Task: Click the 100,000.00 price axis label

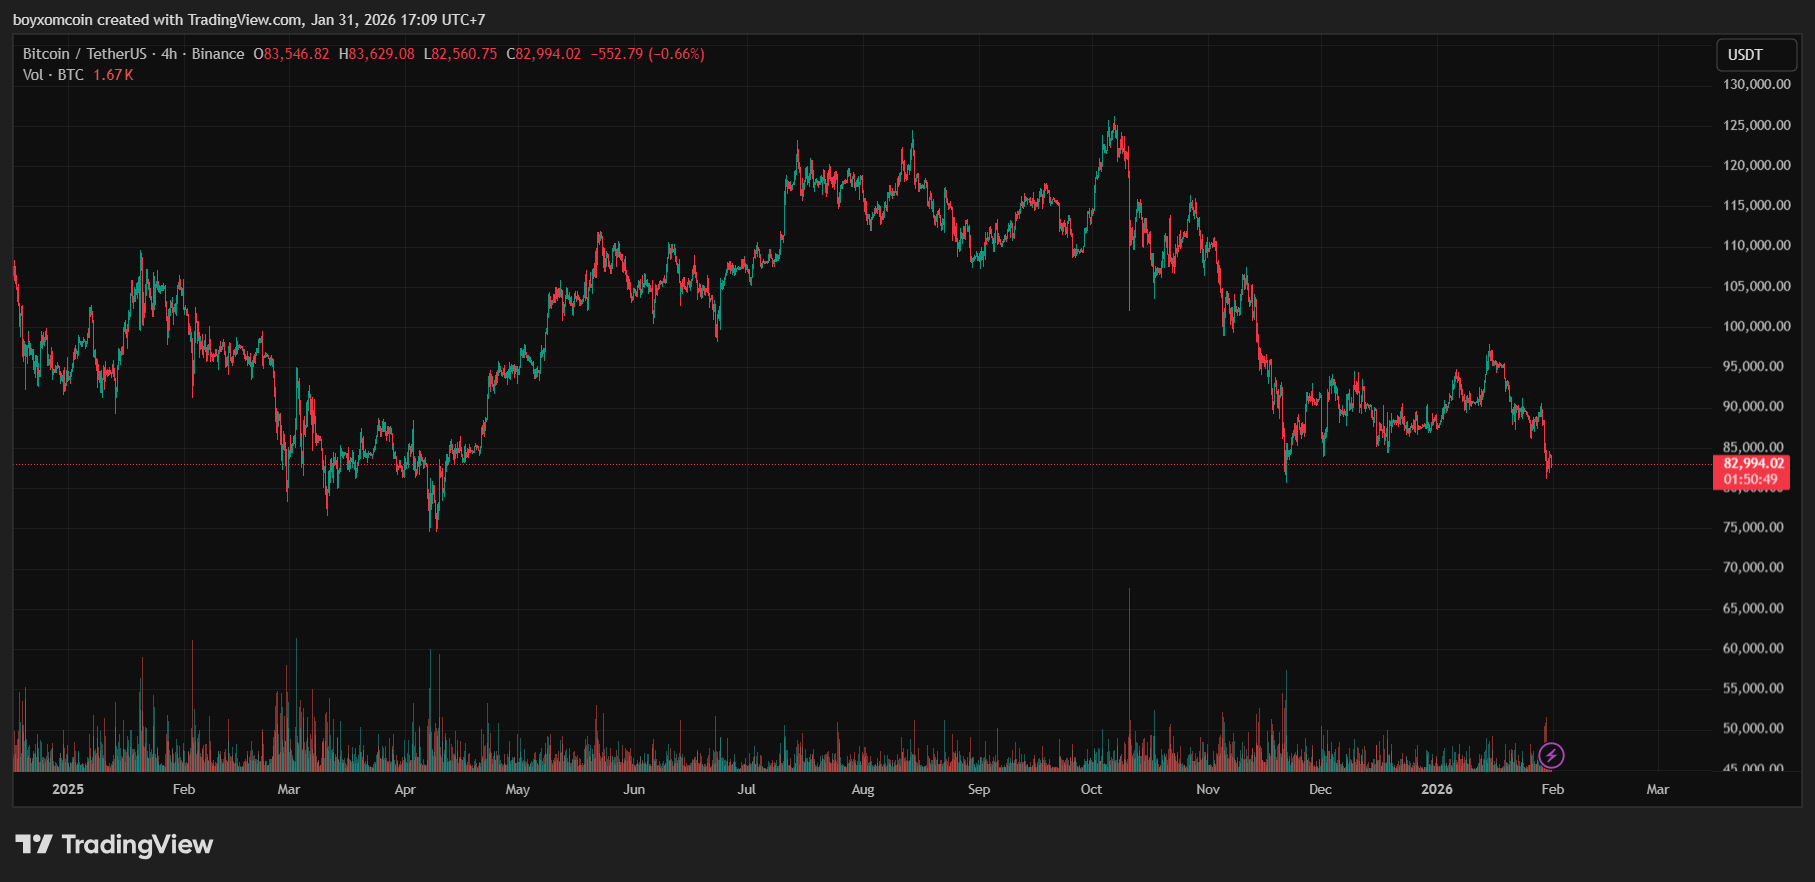Action: (1756, 326)
